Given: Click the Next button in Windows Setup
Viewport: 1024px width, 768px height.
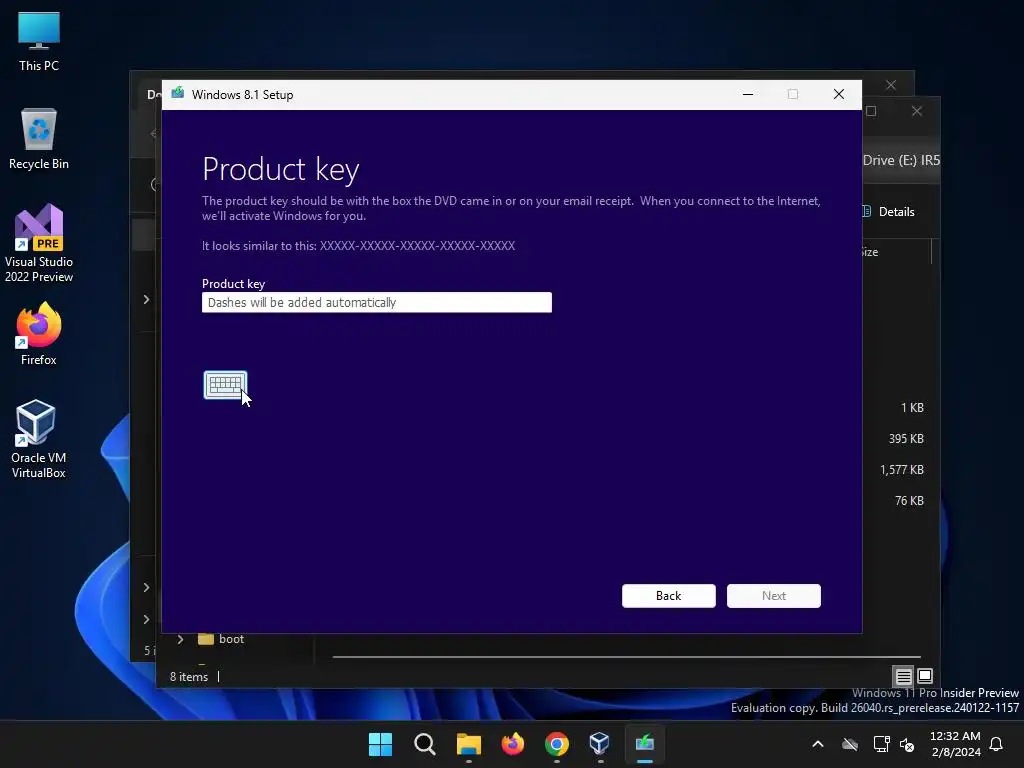Looking at the screenshot, I should pos(773,596).
